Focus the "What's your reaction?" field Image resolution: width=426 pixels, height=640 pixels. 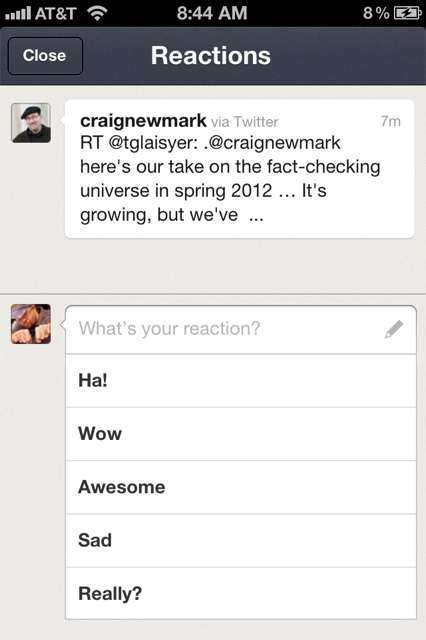pyautogui.click(x=241, y=329)
